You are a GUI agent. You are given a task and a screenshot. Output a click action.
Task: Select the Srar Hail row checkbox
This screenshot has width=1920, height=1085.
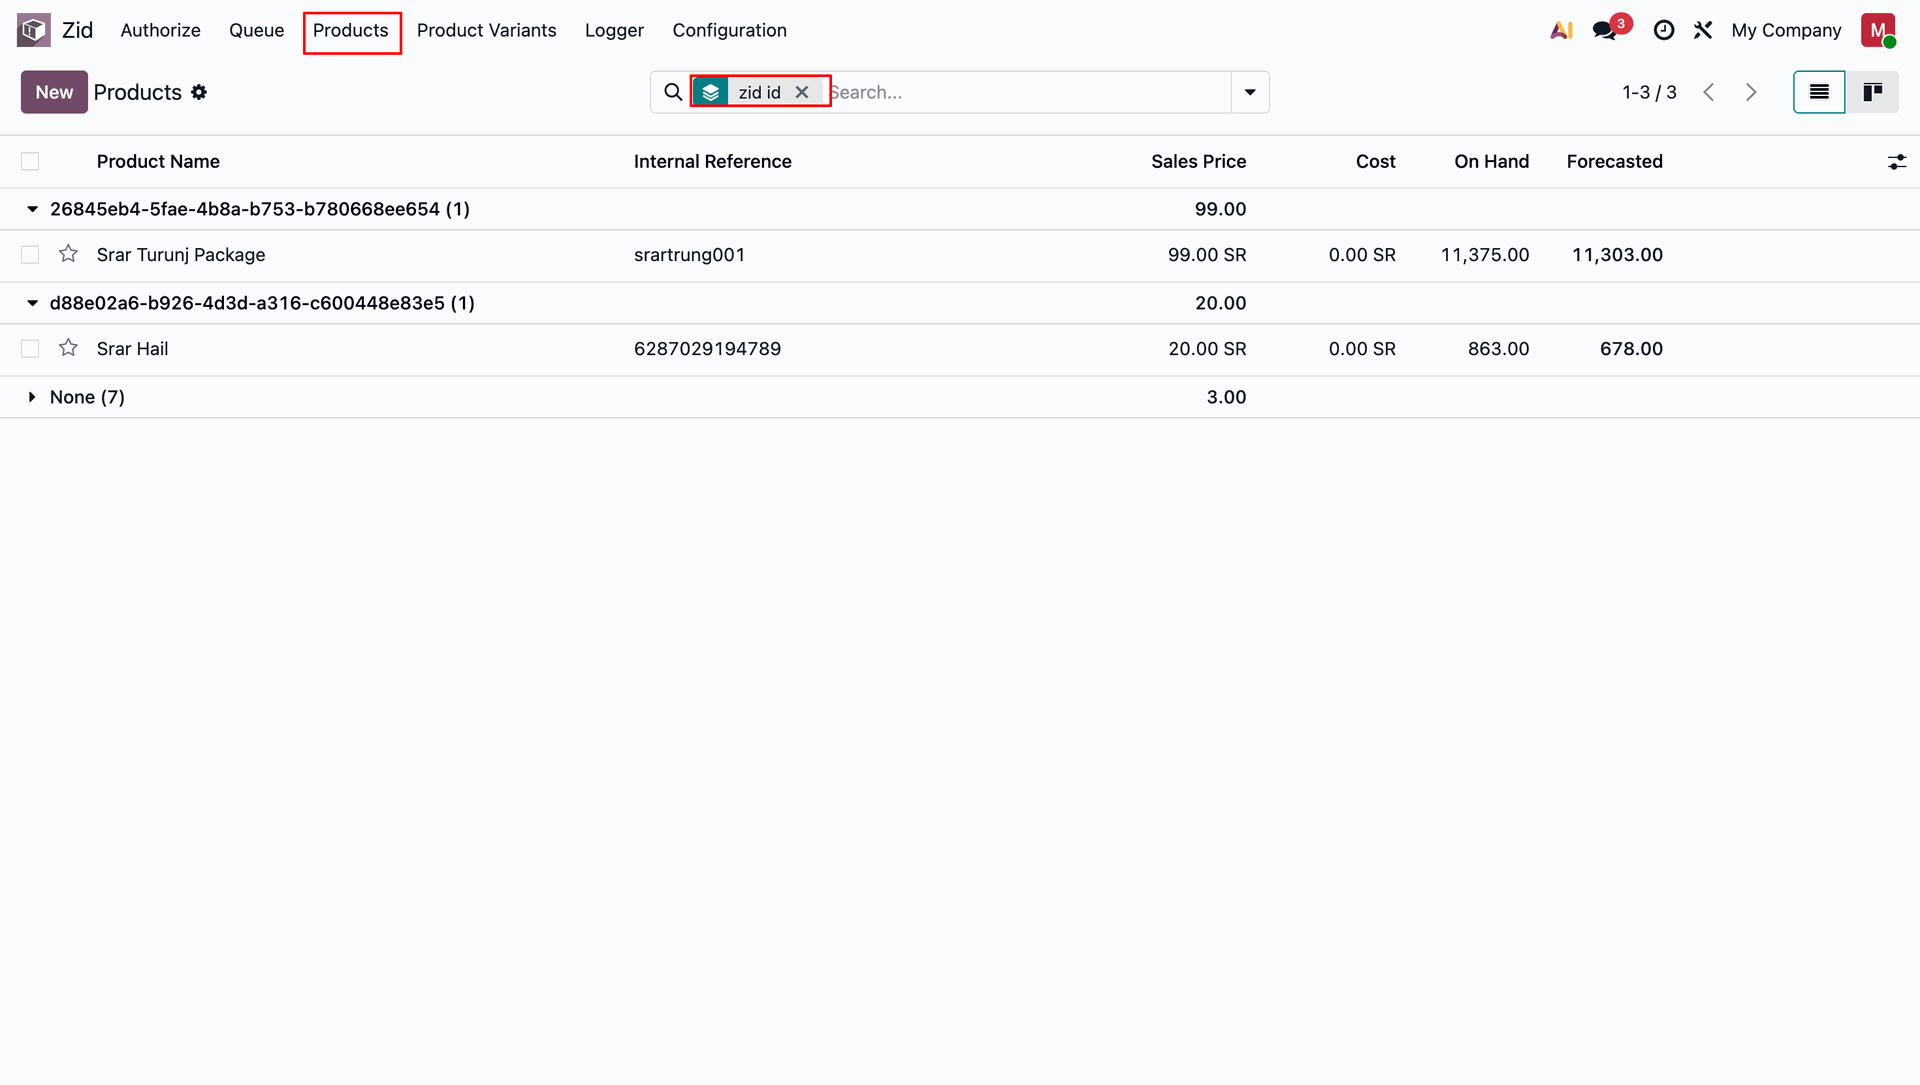pos(30,349)
